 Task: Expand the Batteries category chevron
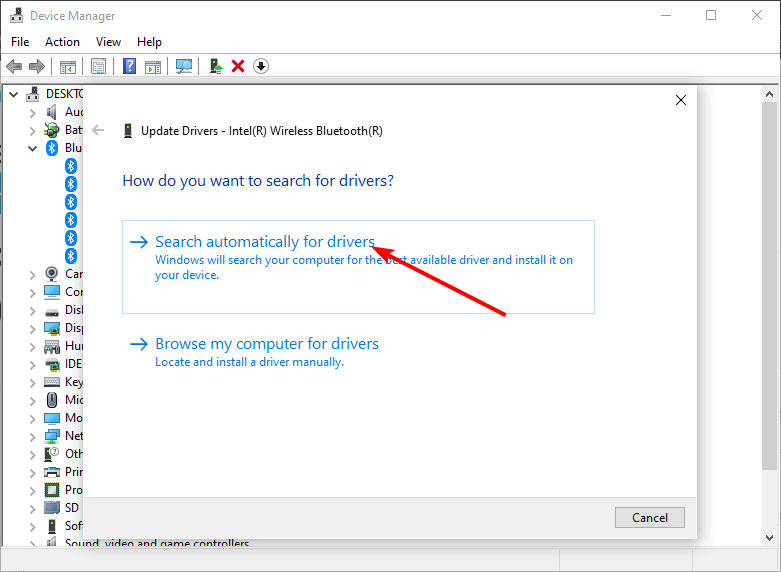[x=33, y=131]
